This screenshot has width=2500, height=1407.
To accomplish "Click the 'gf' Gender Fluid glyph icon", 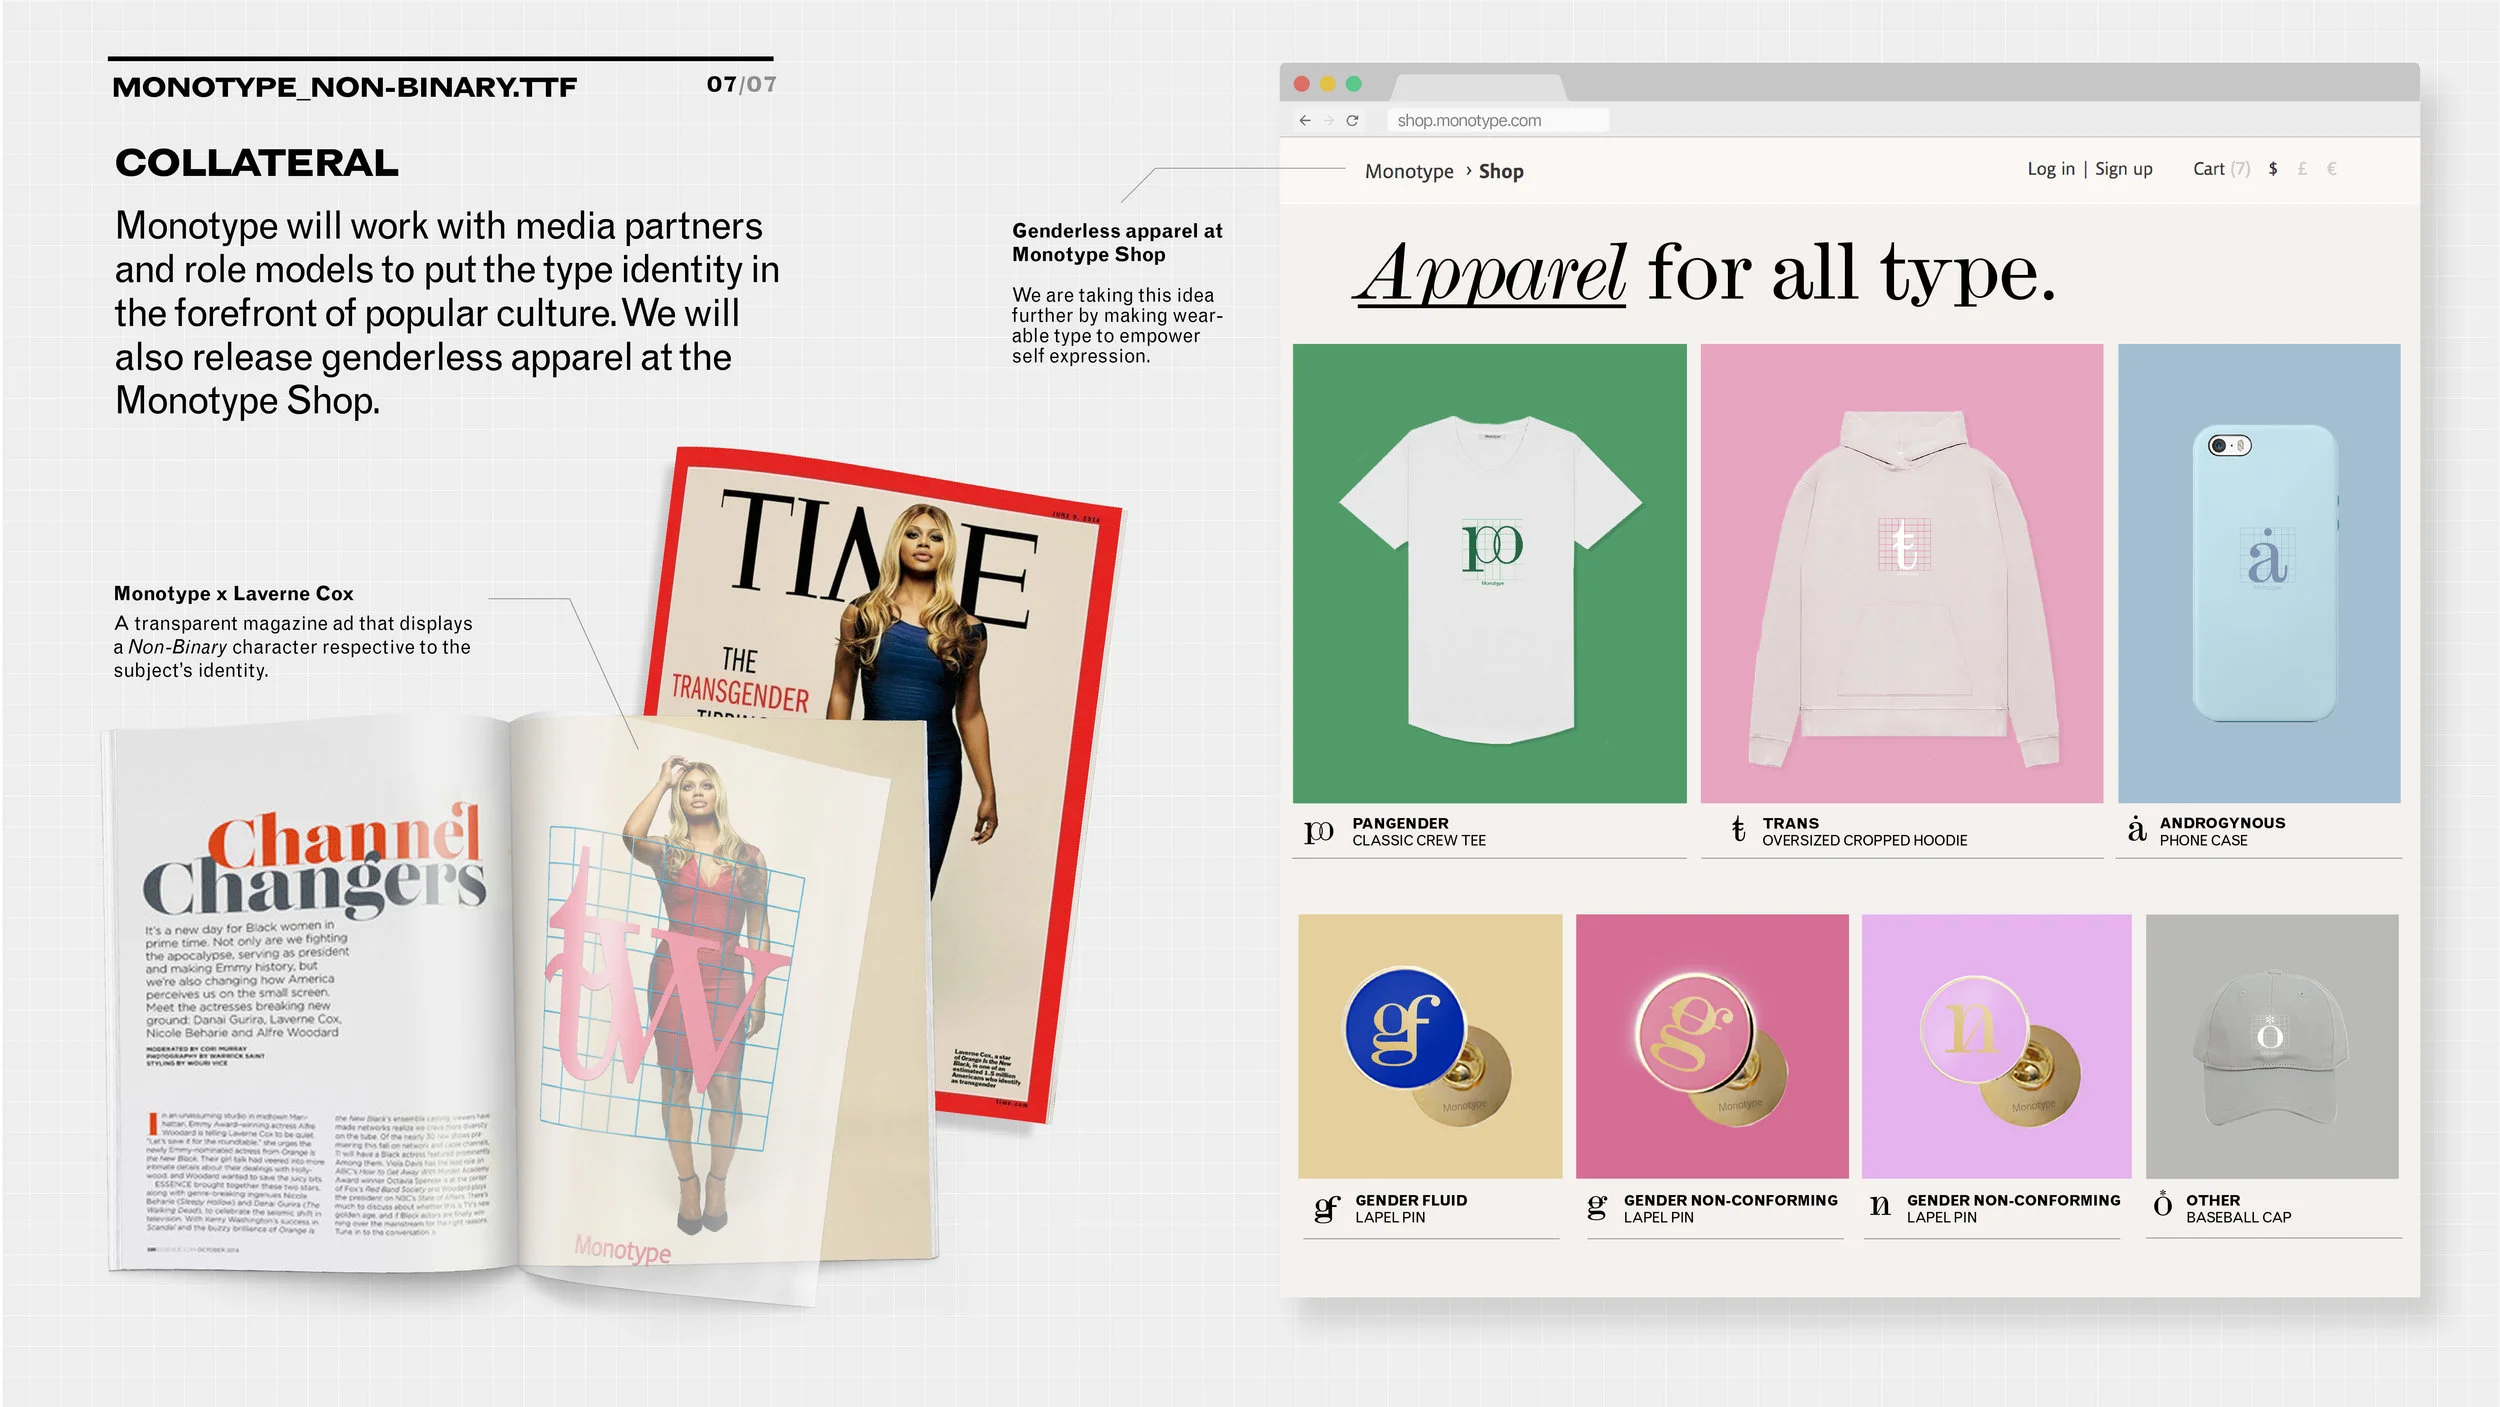I will (1326, 1208).
